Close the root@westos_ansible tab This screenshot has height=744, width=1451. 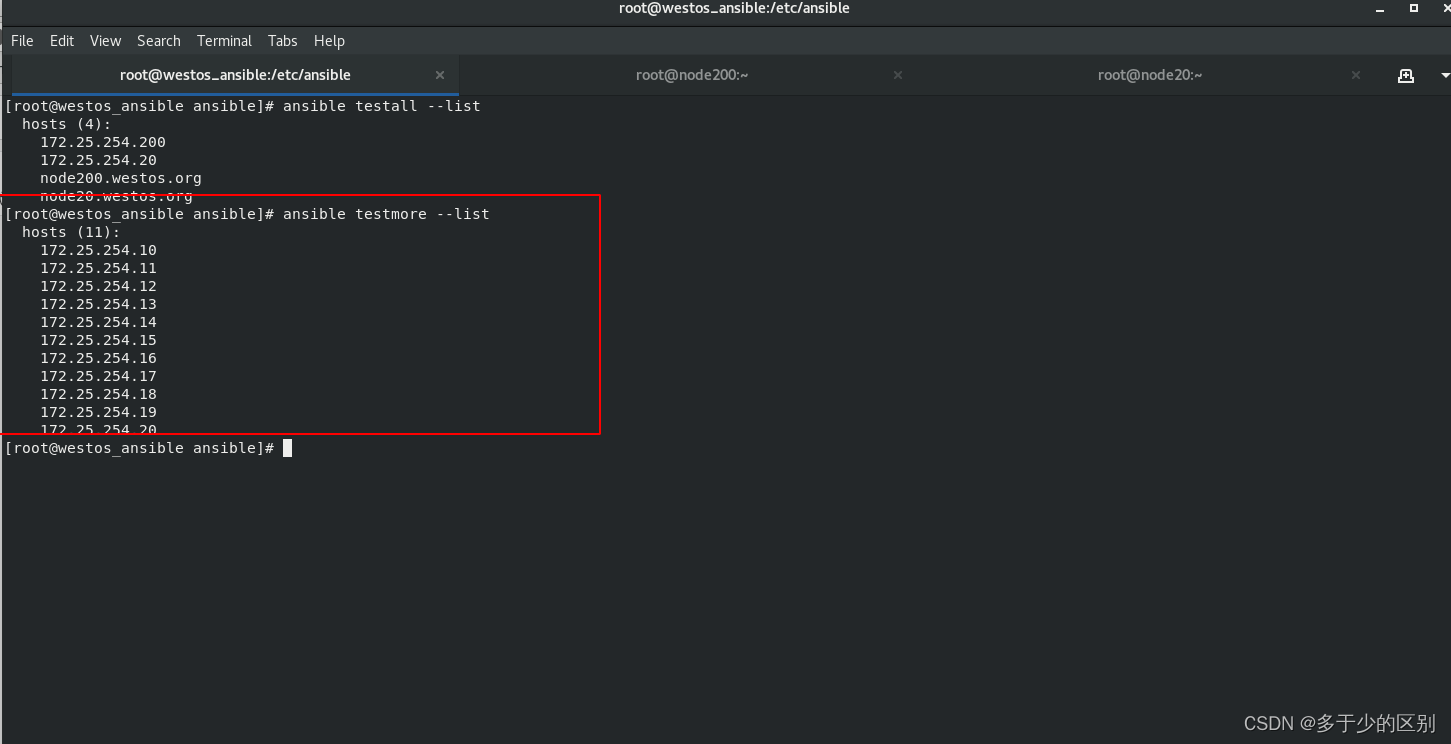(x=440, y=75)
